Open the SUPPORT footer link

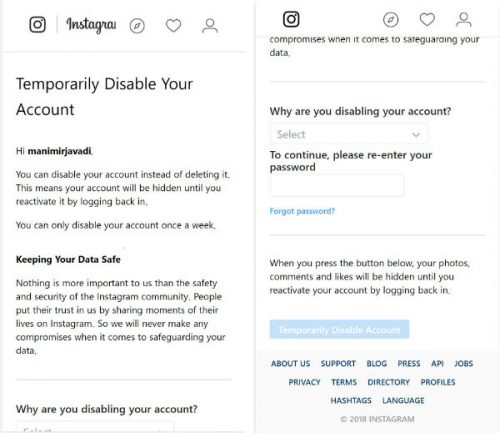[x=338, y=363]
